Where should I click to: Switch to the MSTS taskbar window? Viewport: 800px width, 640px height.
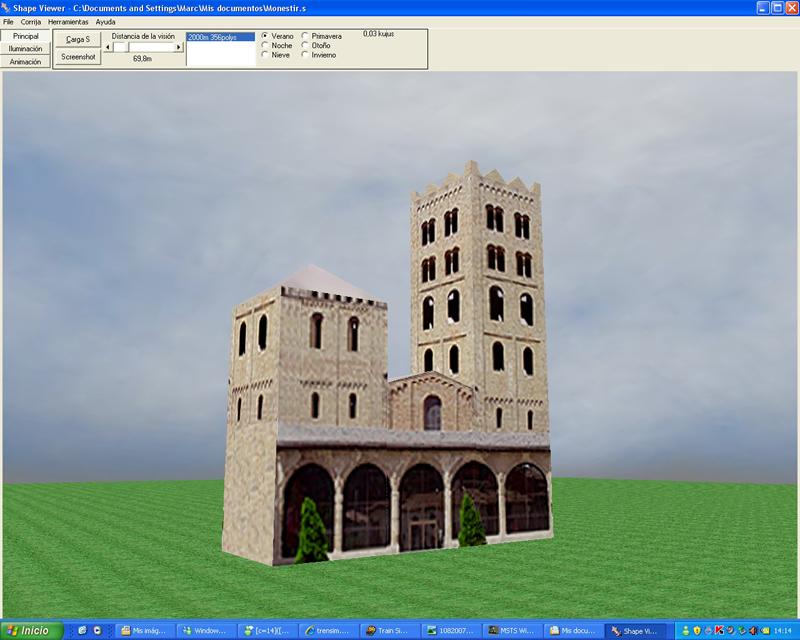point(508,631)
